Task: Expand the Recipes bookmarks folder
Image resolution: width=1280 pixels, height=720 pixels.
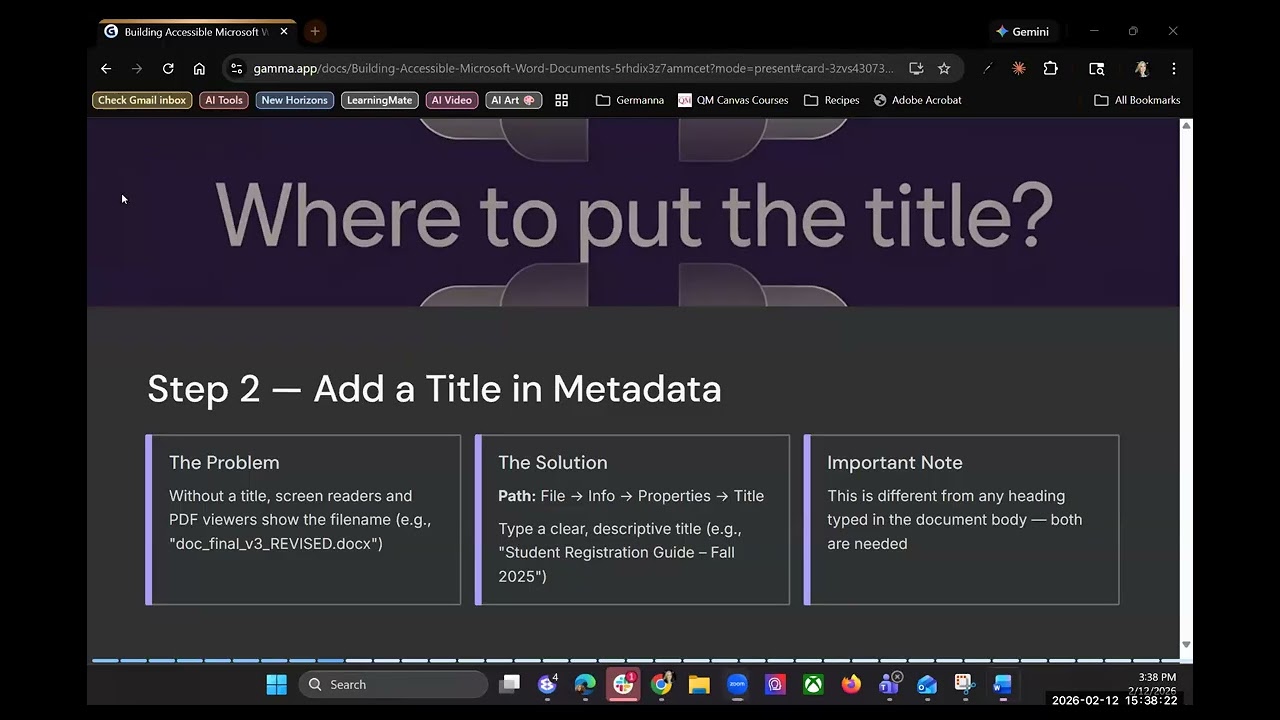Action: 832,100
